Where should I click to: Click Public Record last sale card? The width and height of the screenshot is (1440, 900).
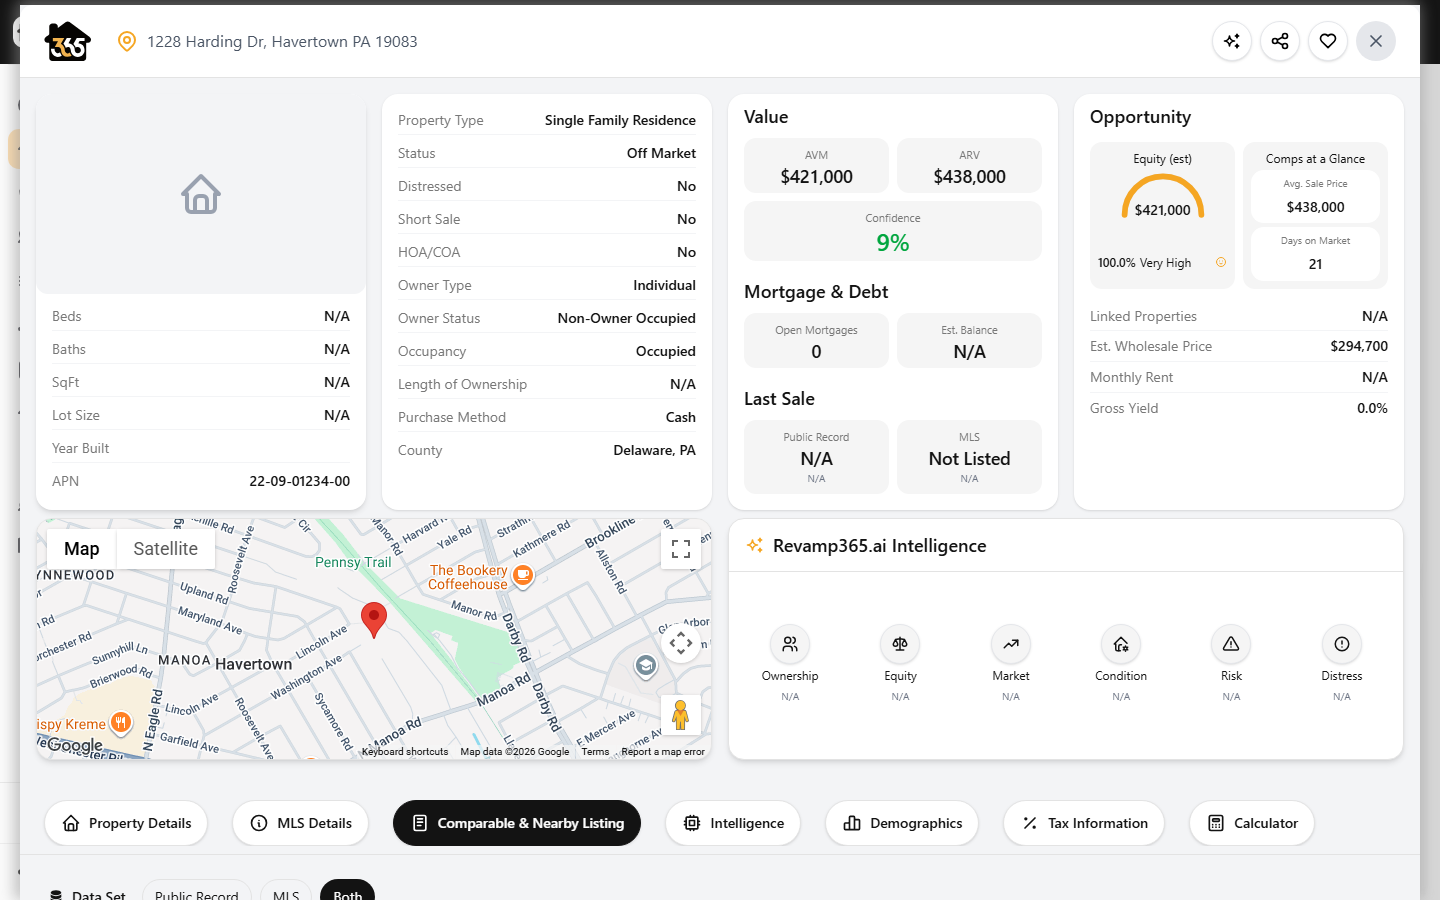click(816, 457)
